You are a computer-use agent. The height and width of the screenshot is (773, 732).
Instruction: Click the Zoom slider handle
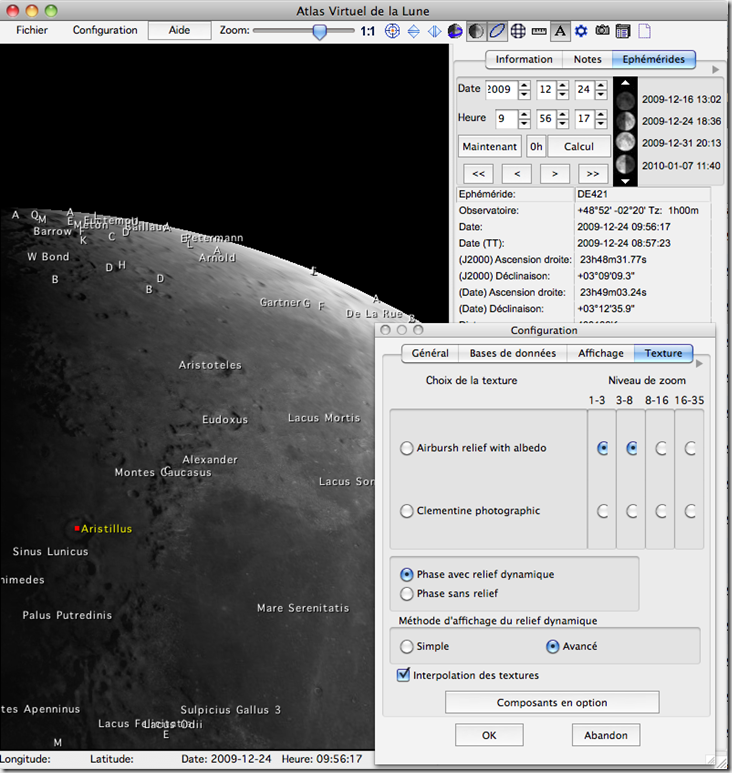tap(320, 32)
